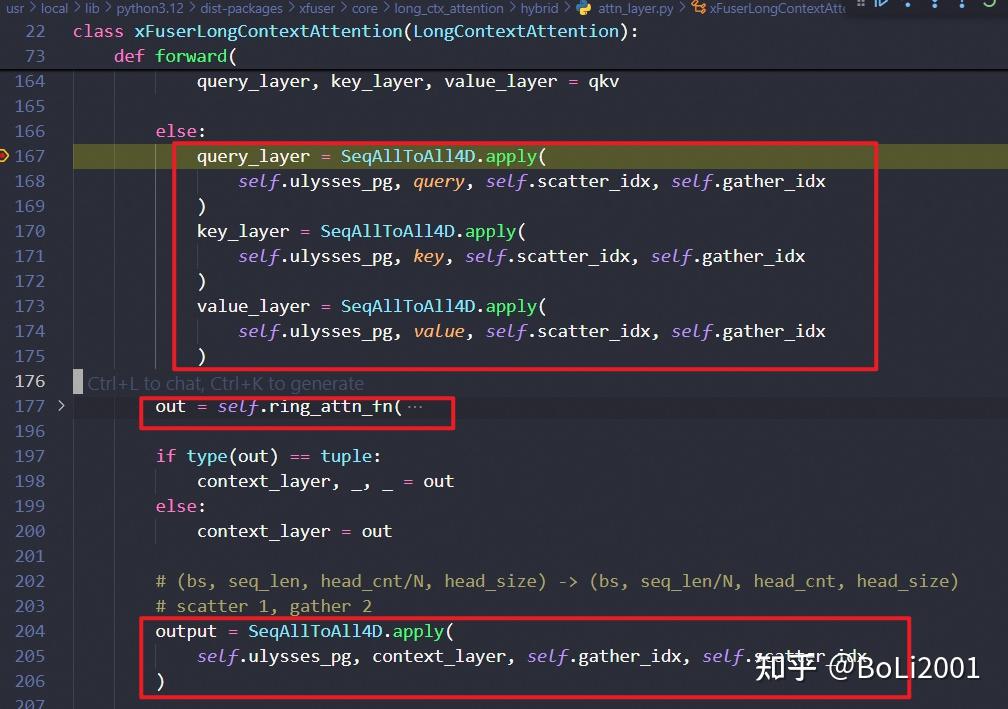Screen dimensions: 1008x709
Task: Click the grid icon in the editor title toolbar
Action: click(860, 5)
